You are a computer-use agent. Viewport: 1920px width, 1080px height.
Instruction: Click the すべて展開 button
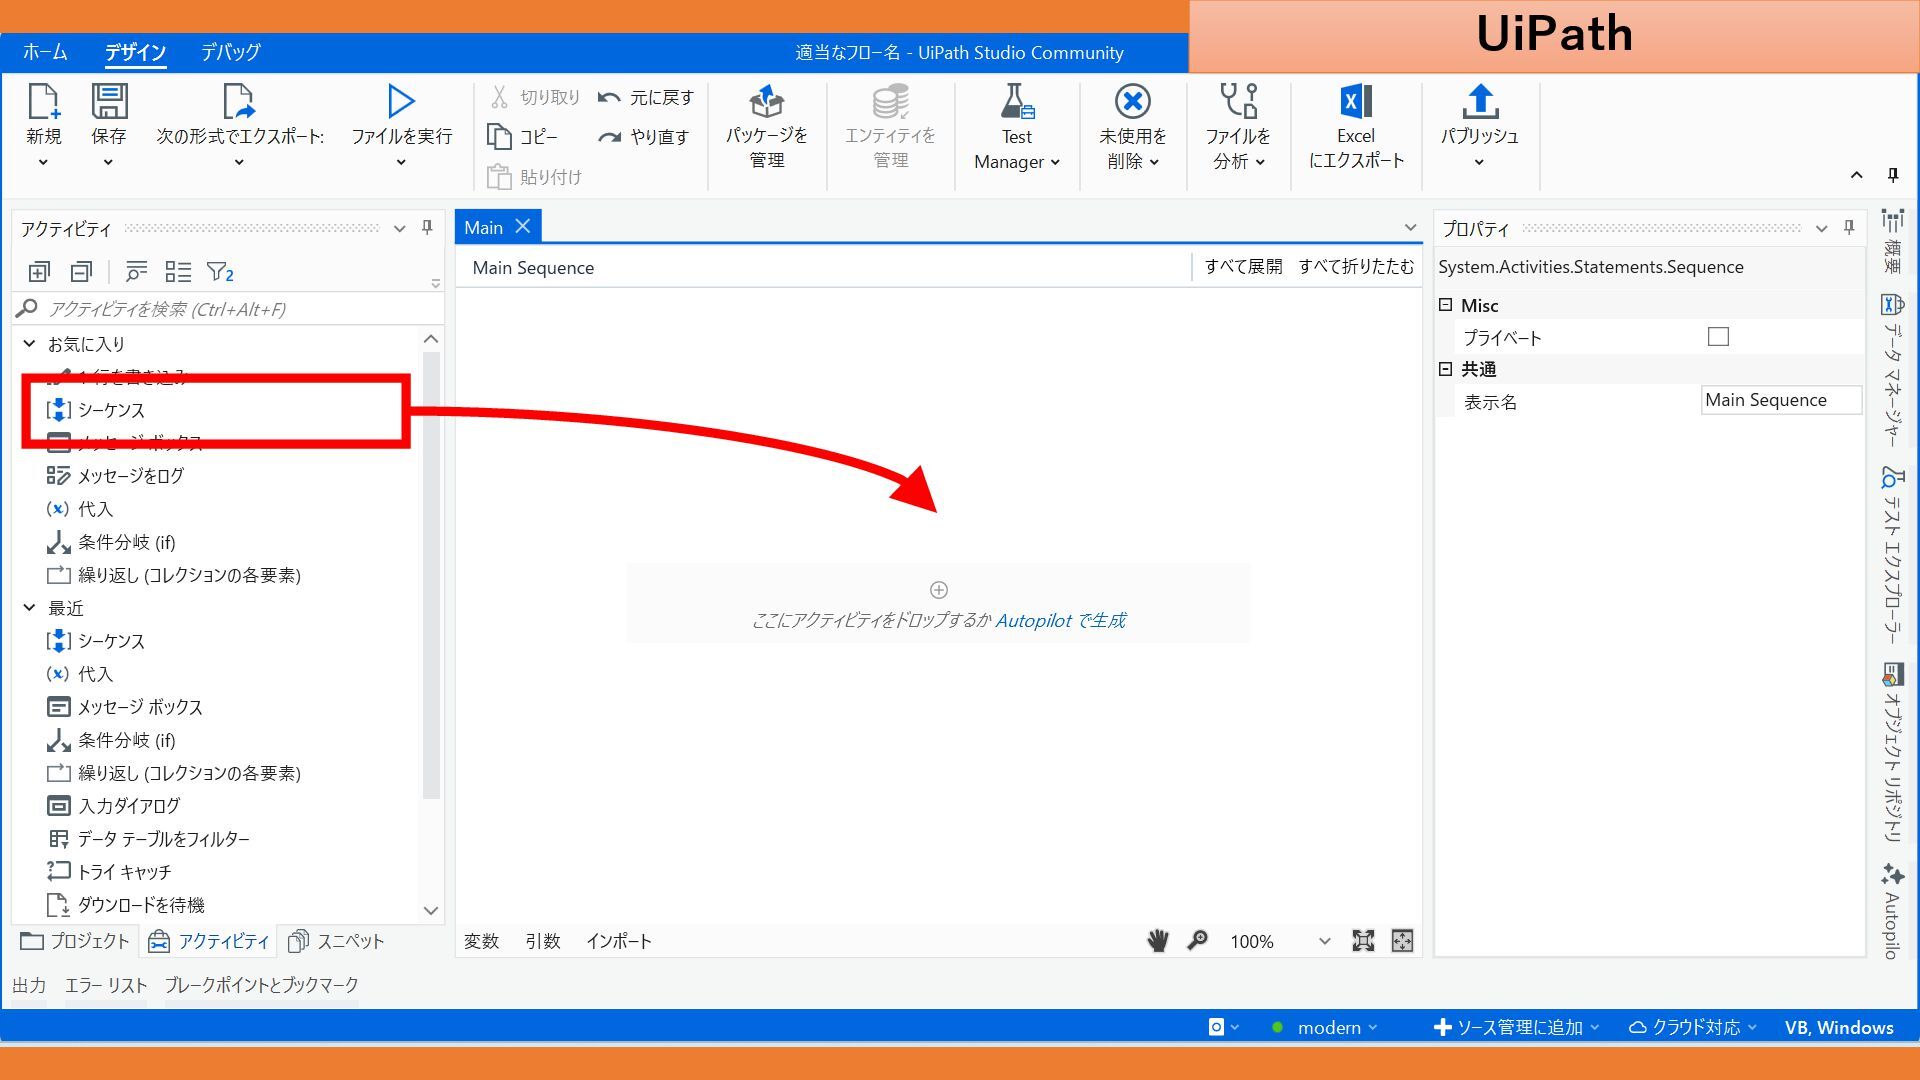click(x=1243, y=267)
